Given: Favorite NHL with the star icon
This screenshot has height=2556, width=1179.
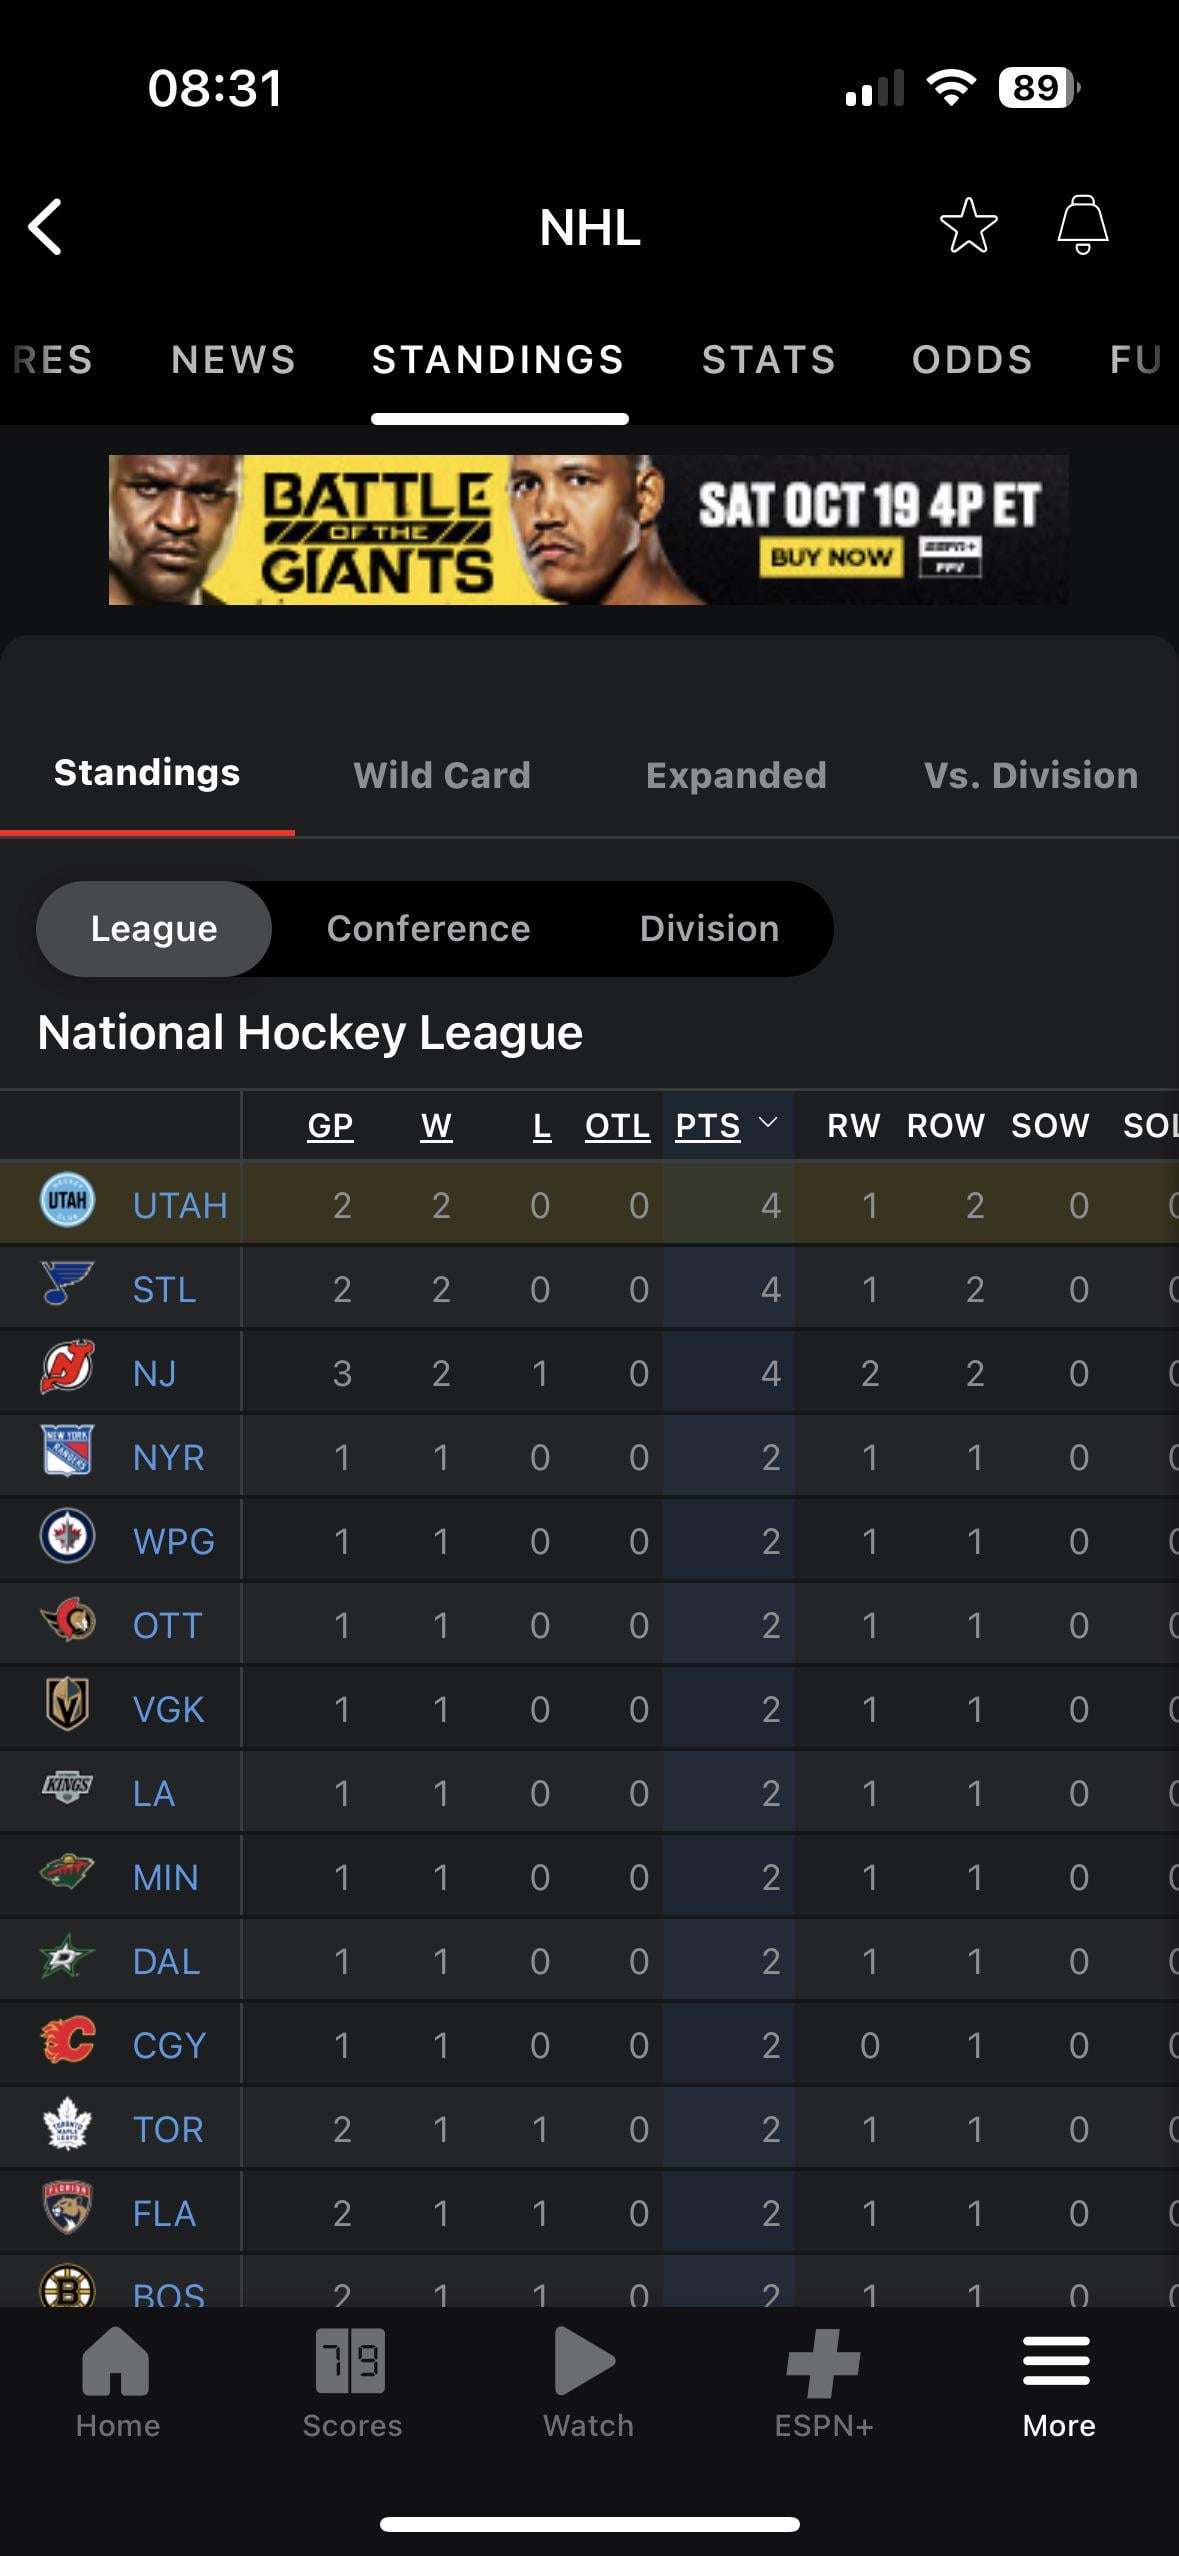Looking at the screenshot, I should pos(968,226).
